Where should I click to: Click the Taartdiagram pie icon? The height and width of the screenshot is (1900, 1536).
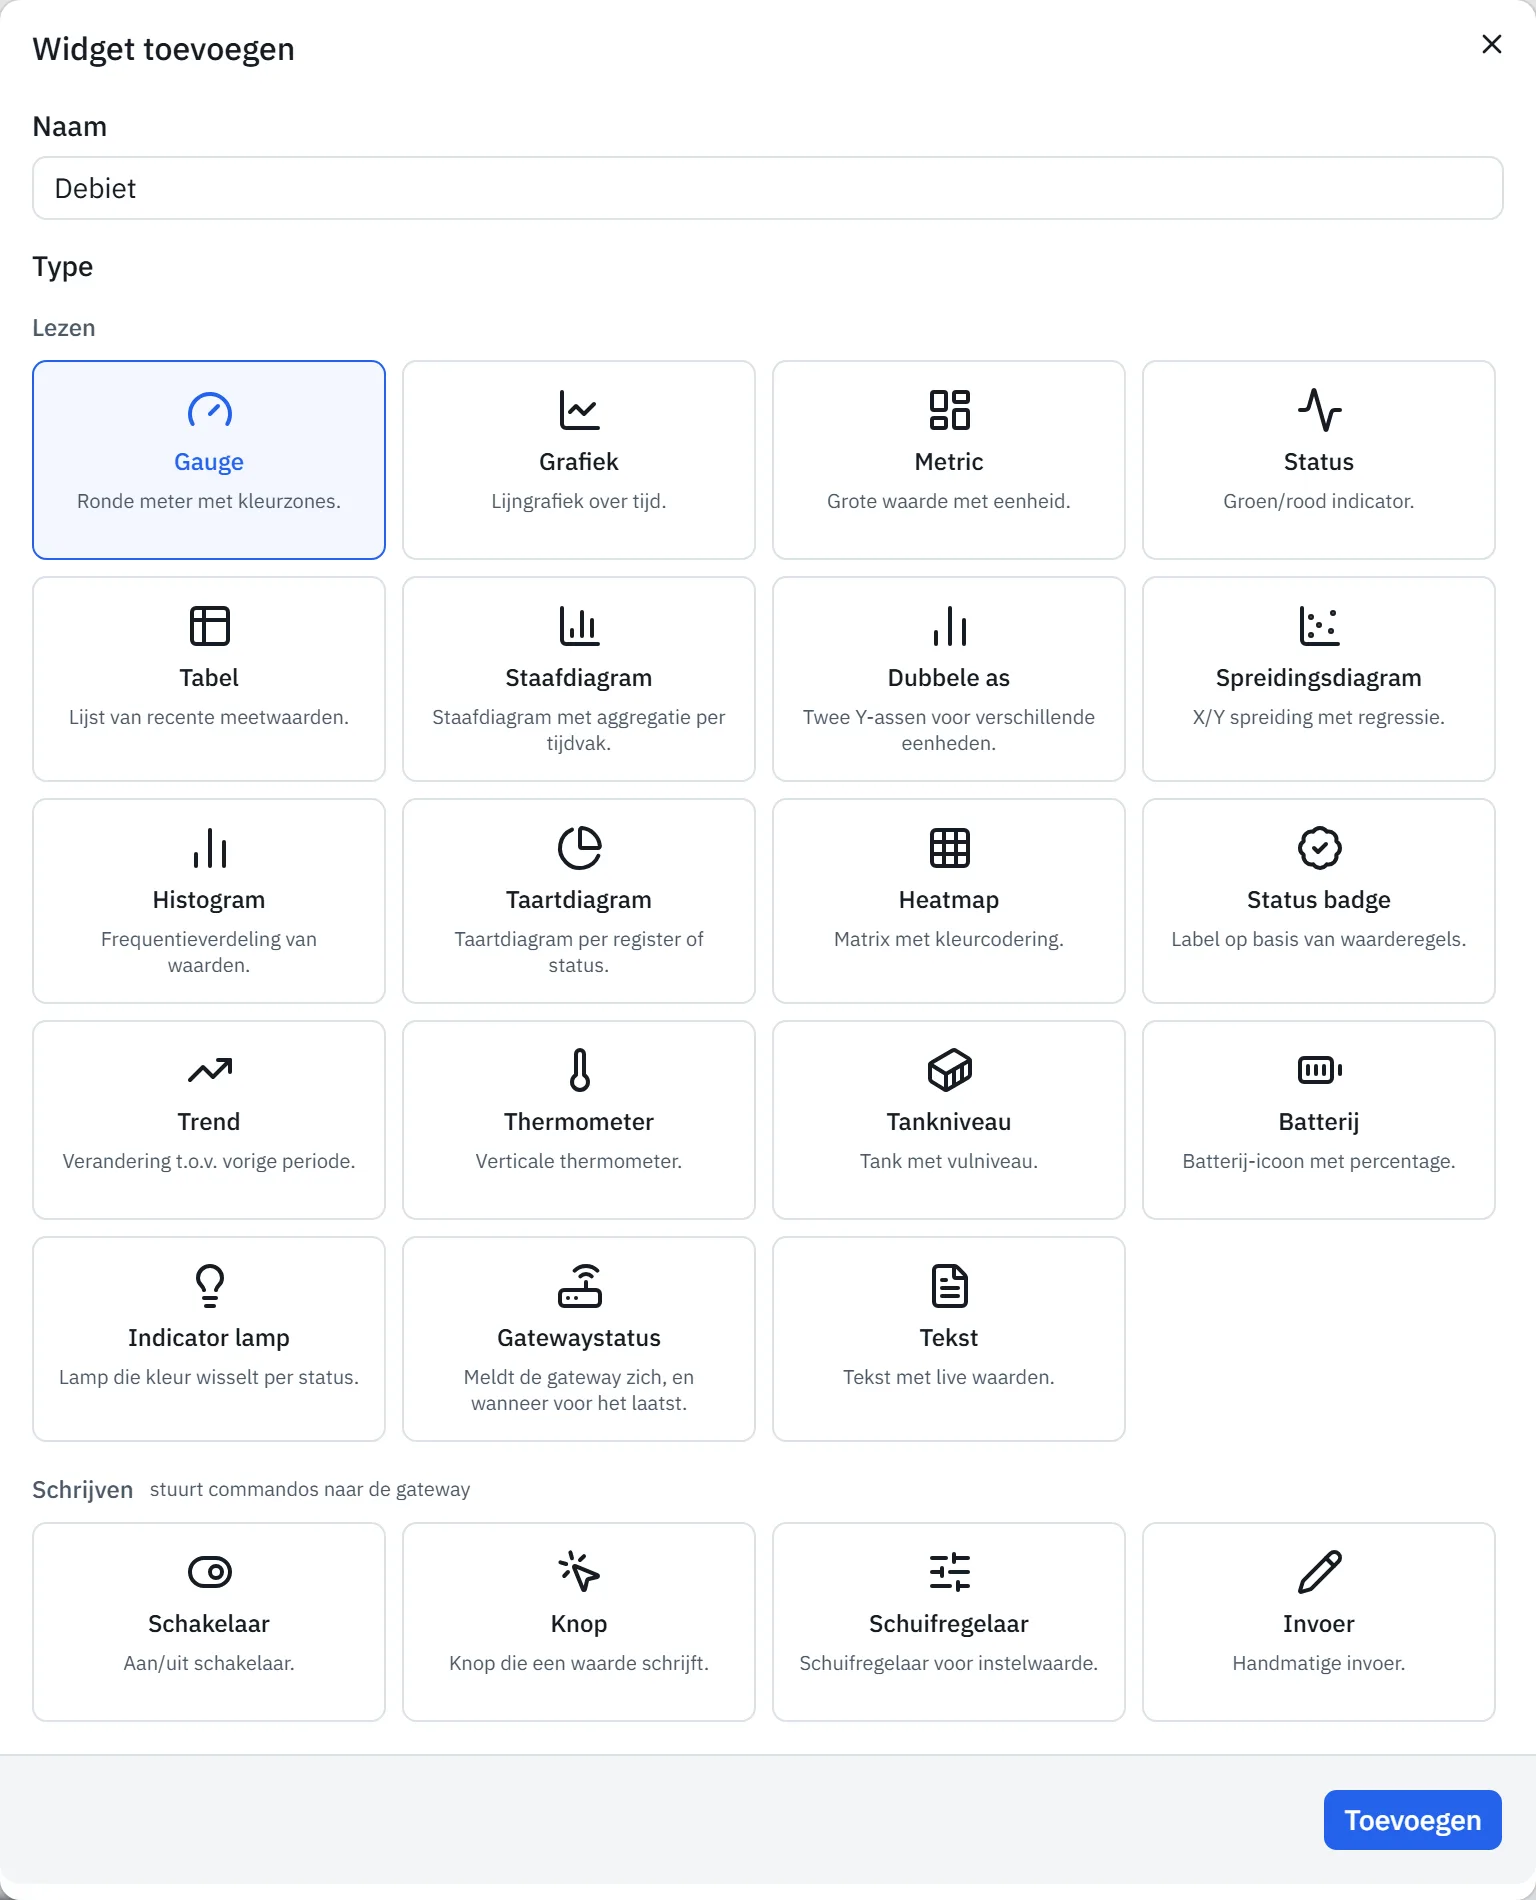(579, 848)
